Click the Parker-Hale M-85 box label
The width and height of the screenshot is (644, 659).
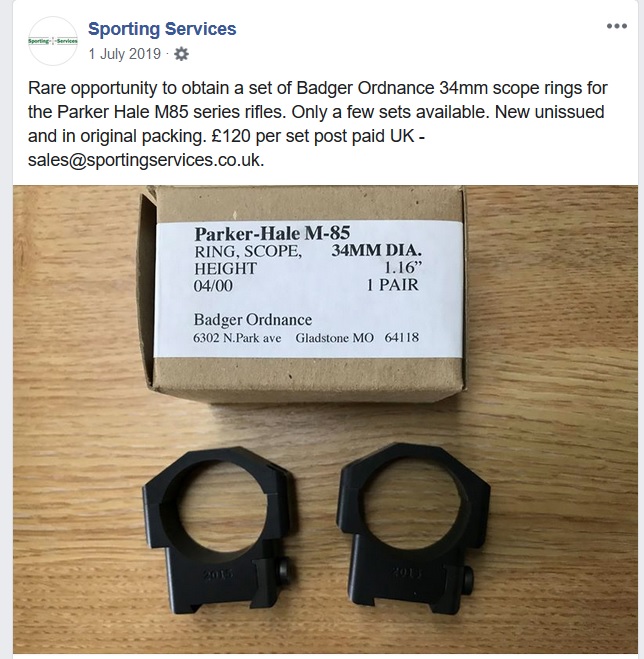(x=308, y=288)
